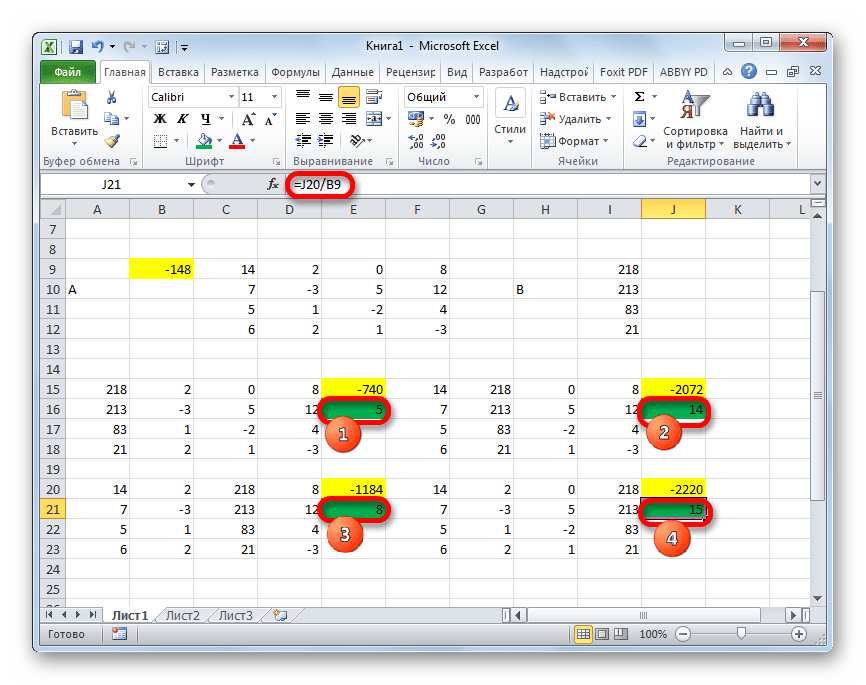
Task: Toggle align text right
Action: pos(348,119)
